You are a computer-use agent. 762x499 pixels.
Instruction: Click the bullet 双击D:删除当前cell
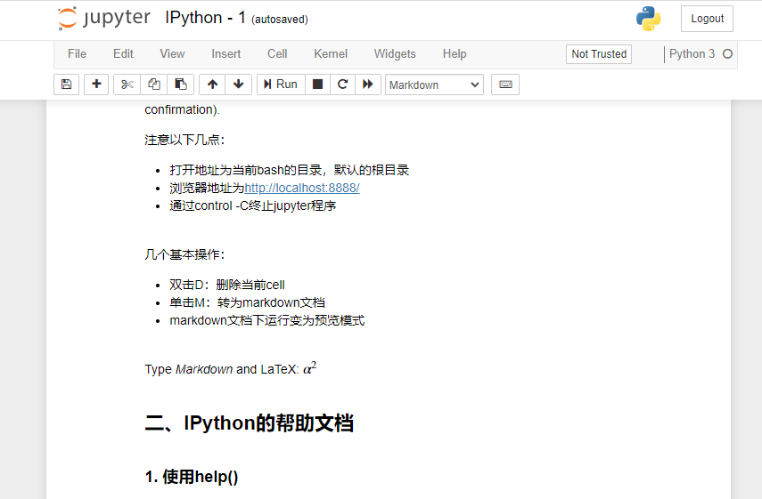(227, 285)
